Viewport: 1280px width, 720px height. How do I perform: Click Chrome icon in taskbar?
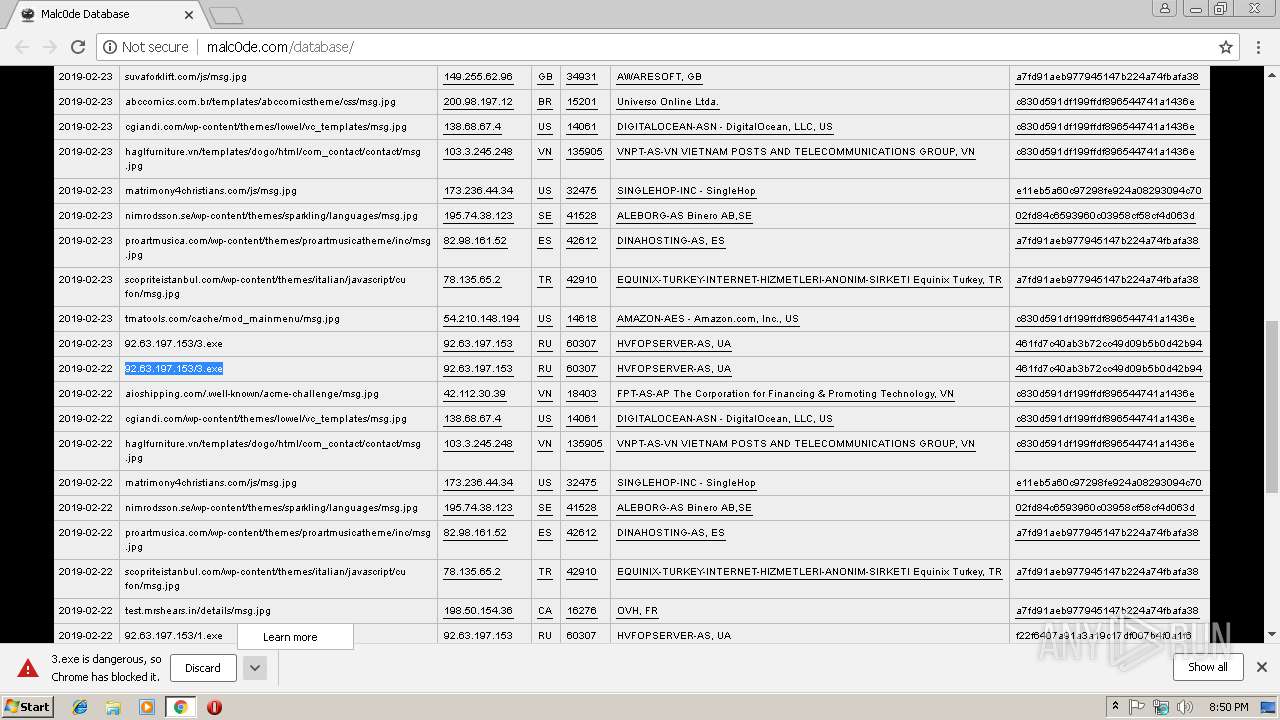(x=180, y=707)
